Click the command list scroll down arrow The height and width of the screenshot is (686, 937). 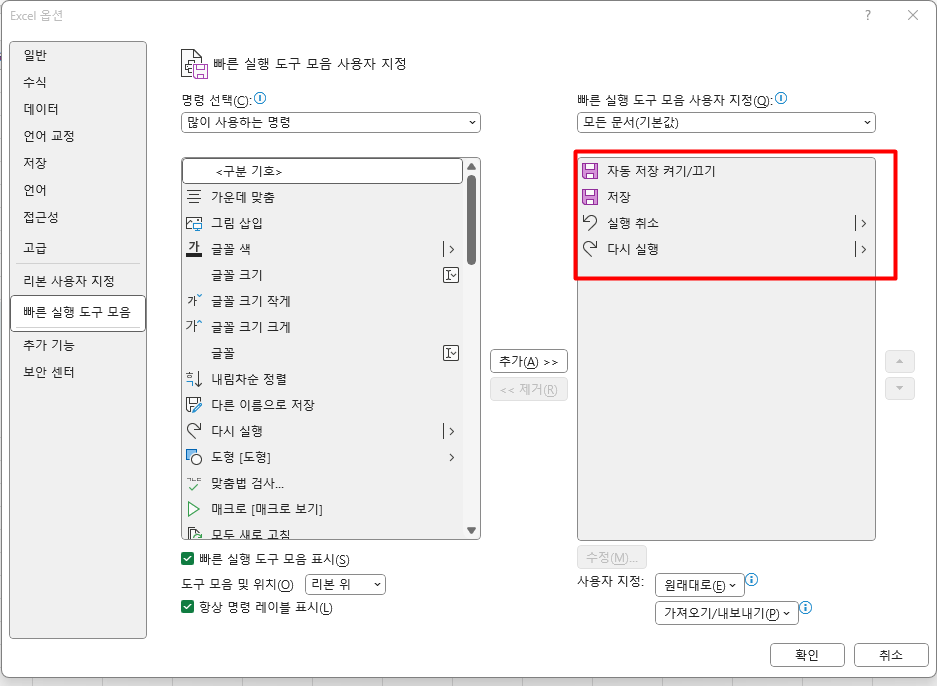(x=471, y=531)
